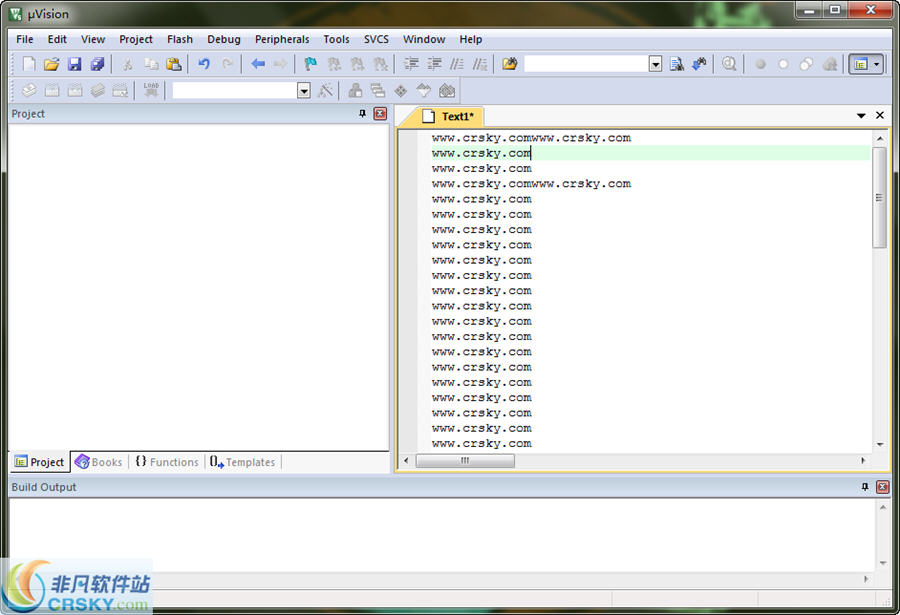900x615 pixels.
Task: Save all open files
Action: click(x=98, y=64)
